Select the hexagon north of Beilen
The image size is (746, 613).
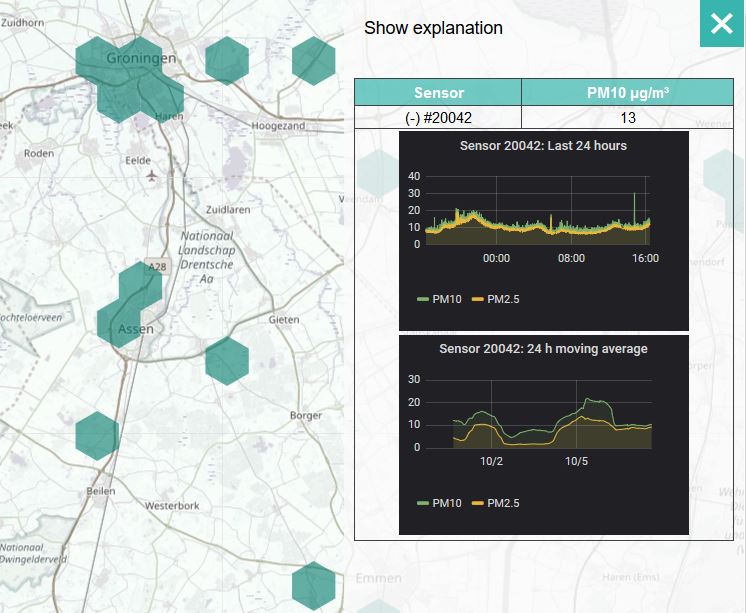[x=97, y=436]
